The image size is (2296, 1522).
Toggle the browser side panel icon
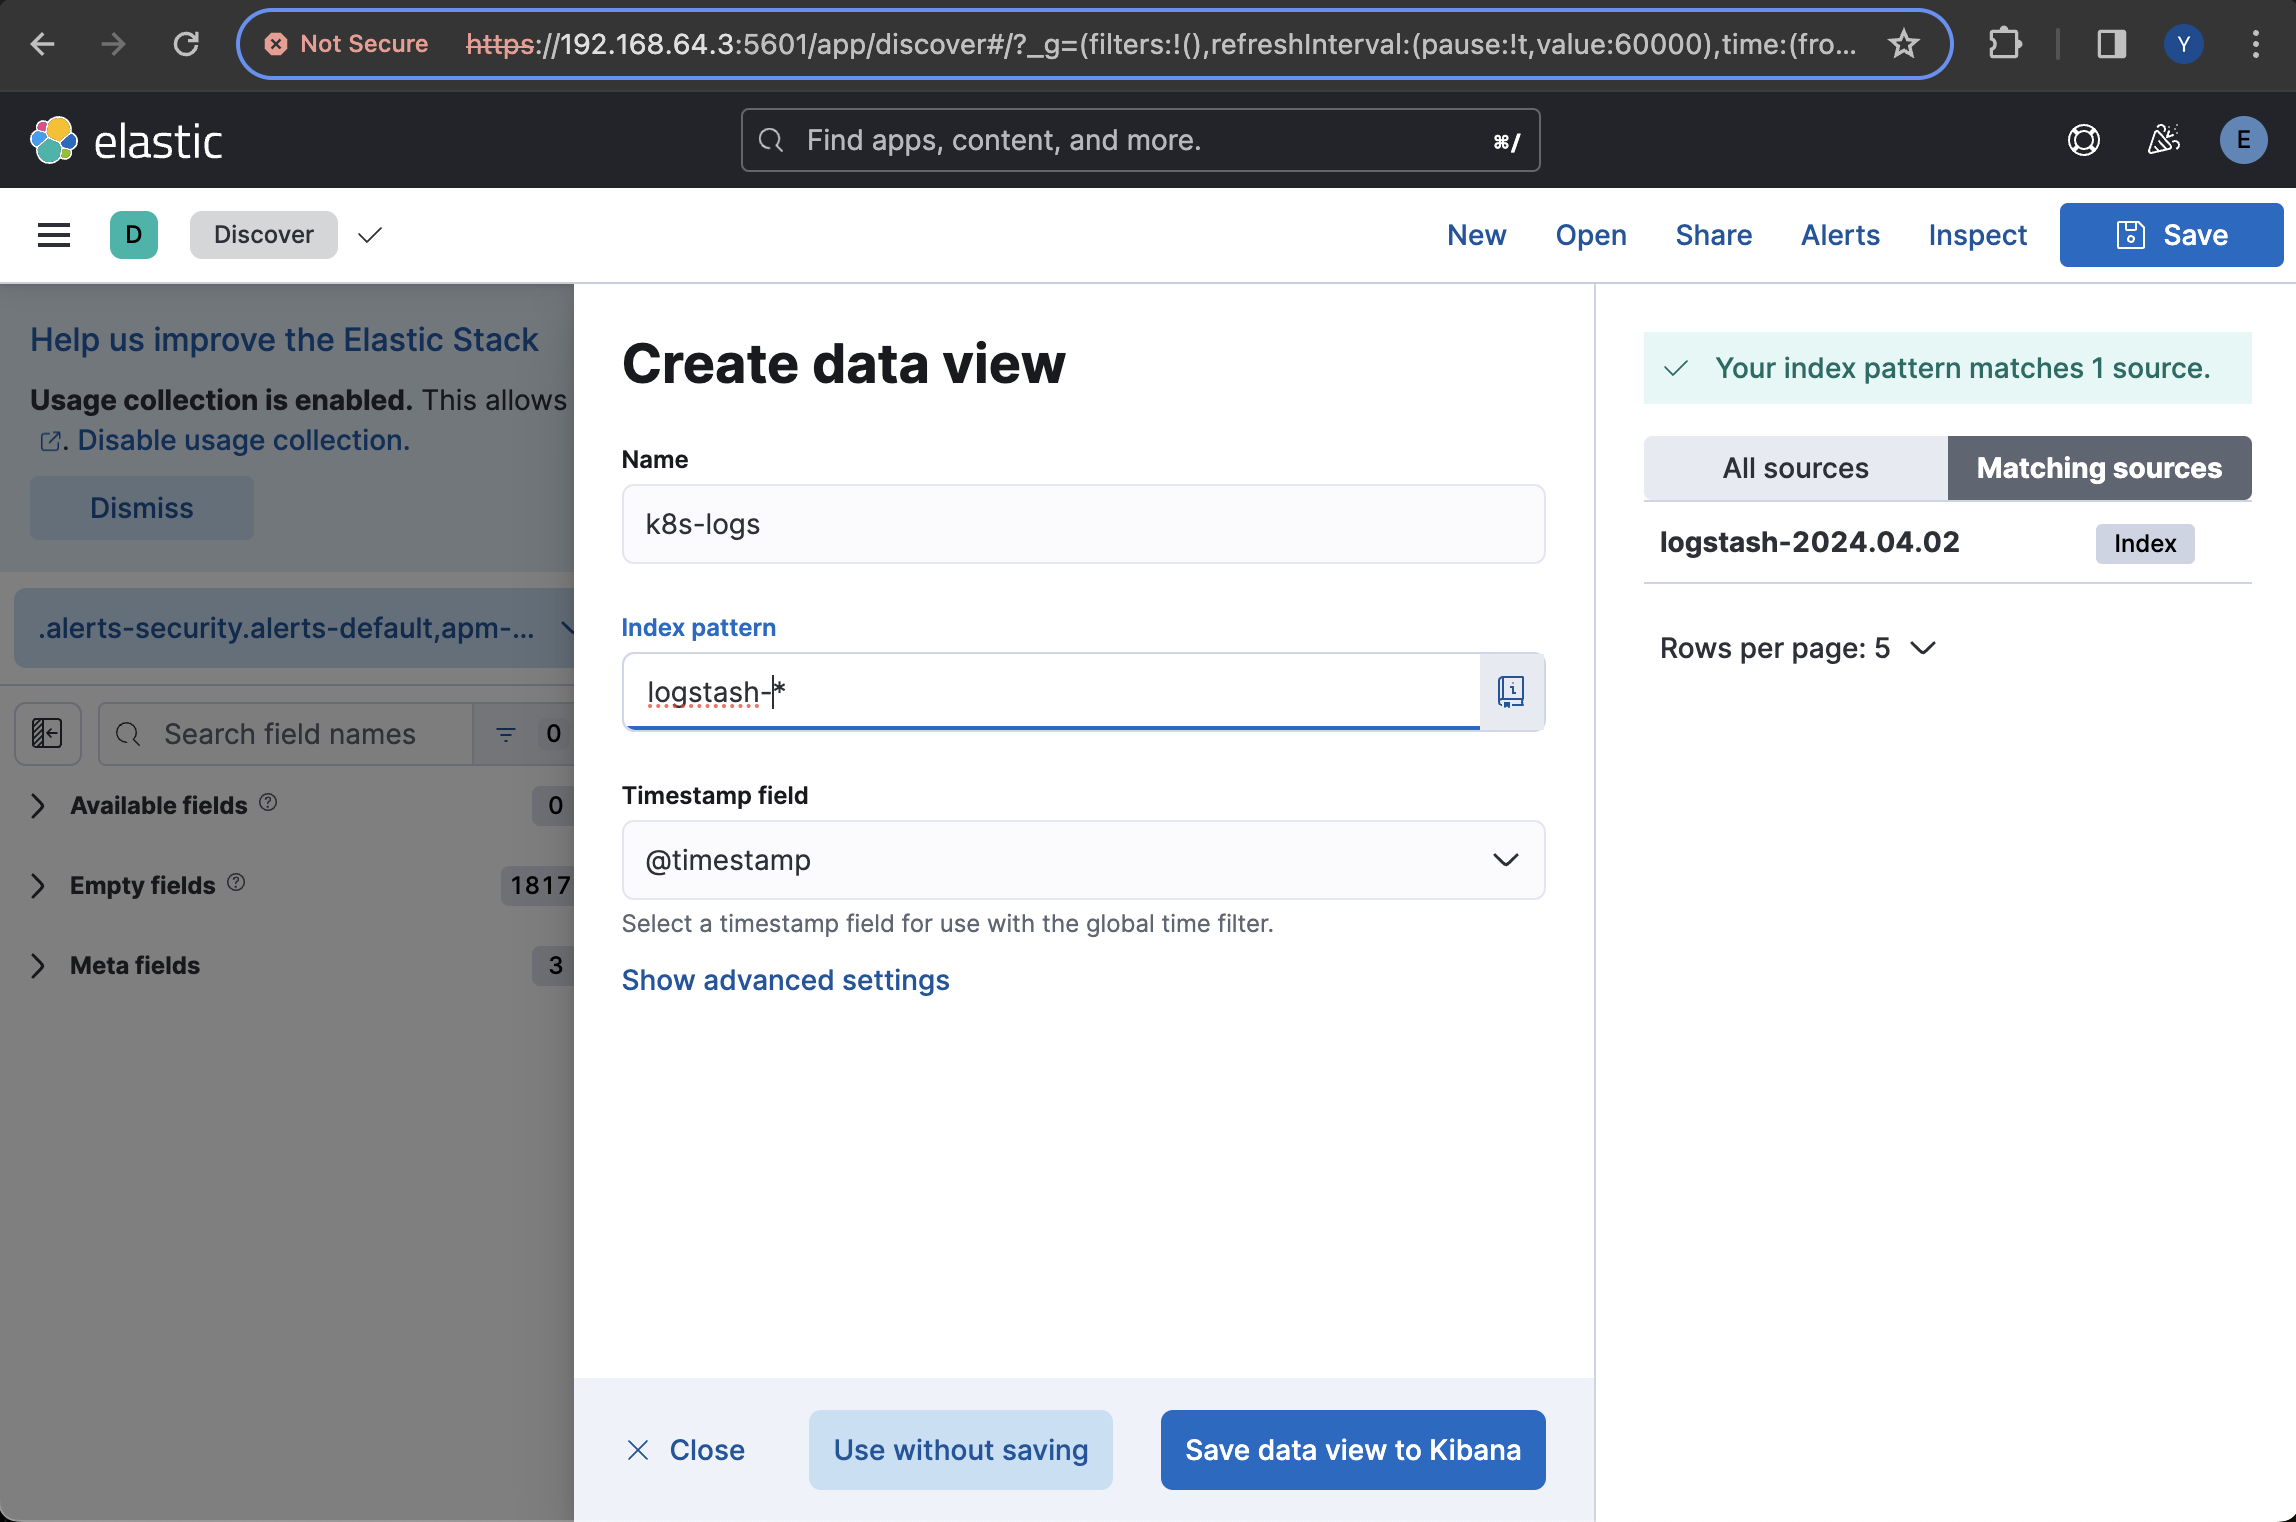[x=2111, y=44]
